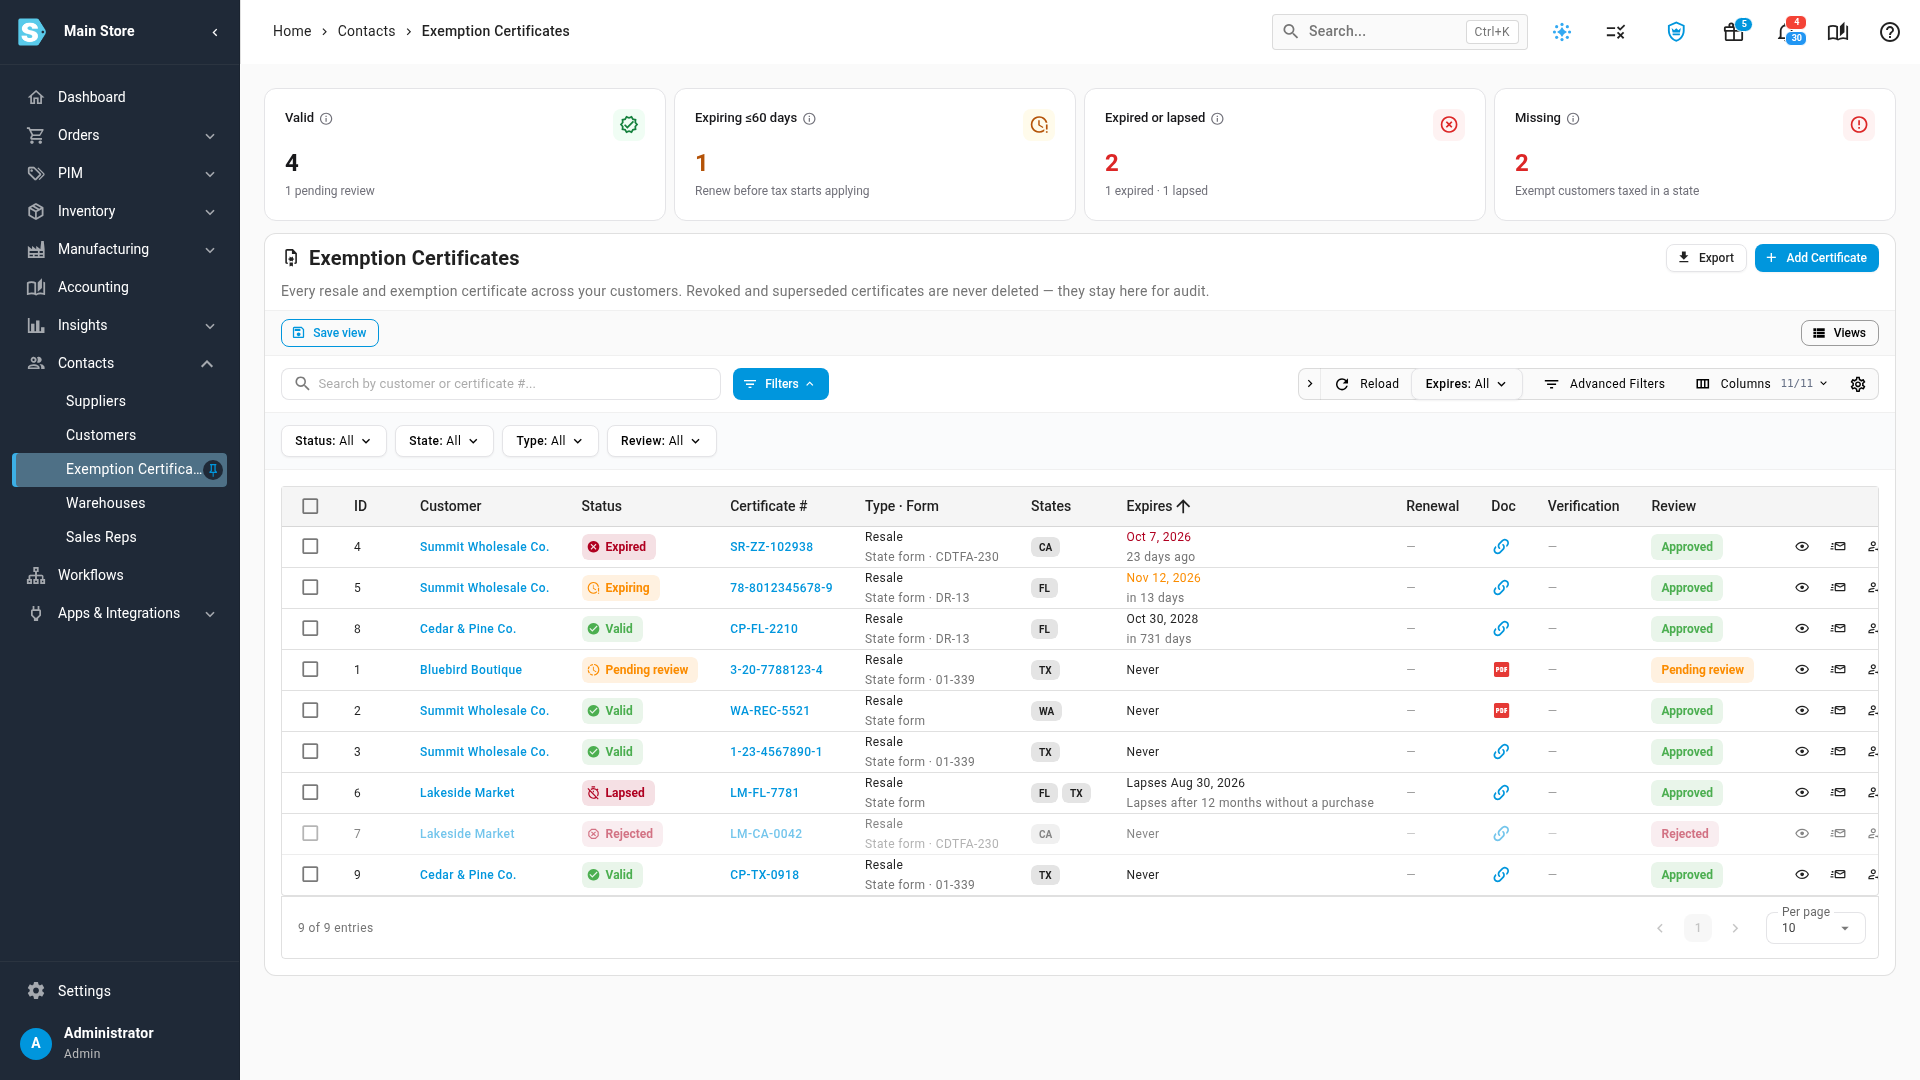1920x1080 pixels.
Task: Open Cedar & Pine Co. link in CP-FL-2210 row
Action: tap(468, 629)
